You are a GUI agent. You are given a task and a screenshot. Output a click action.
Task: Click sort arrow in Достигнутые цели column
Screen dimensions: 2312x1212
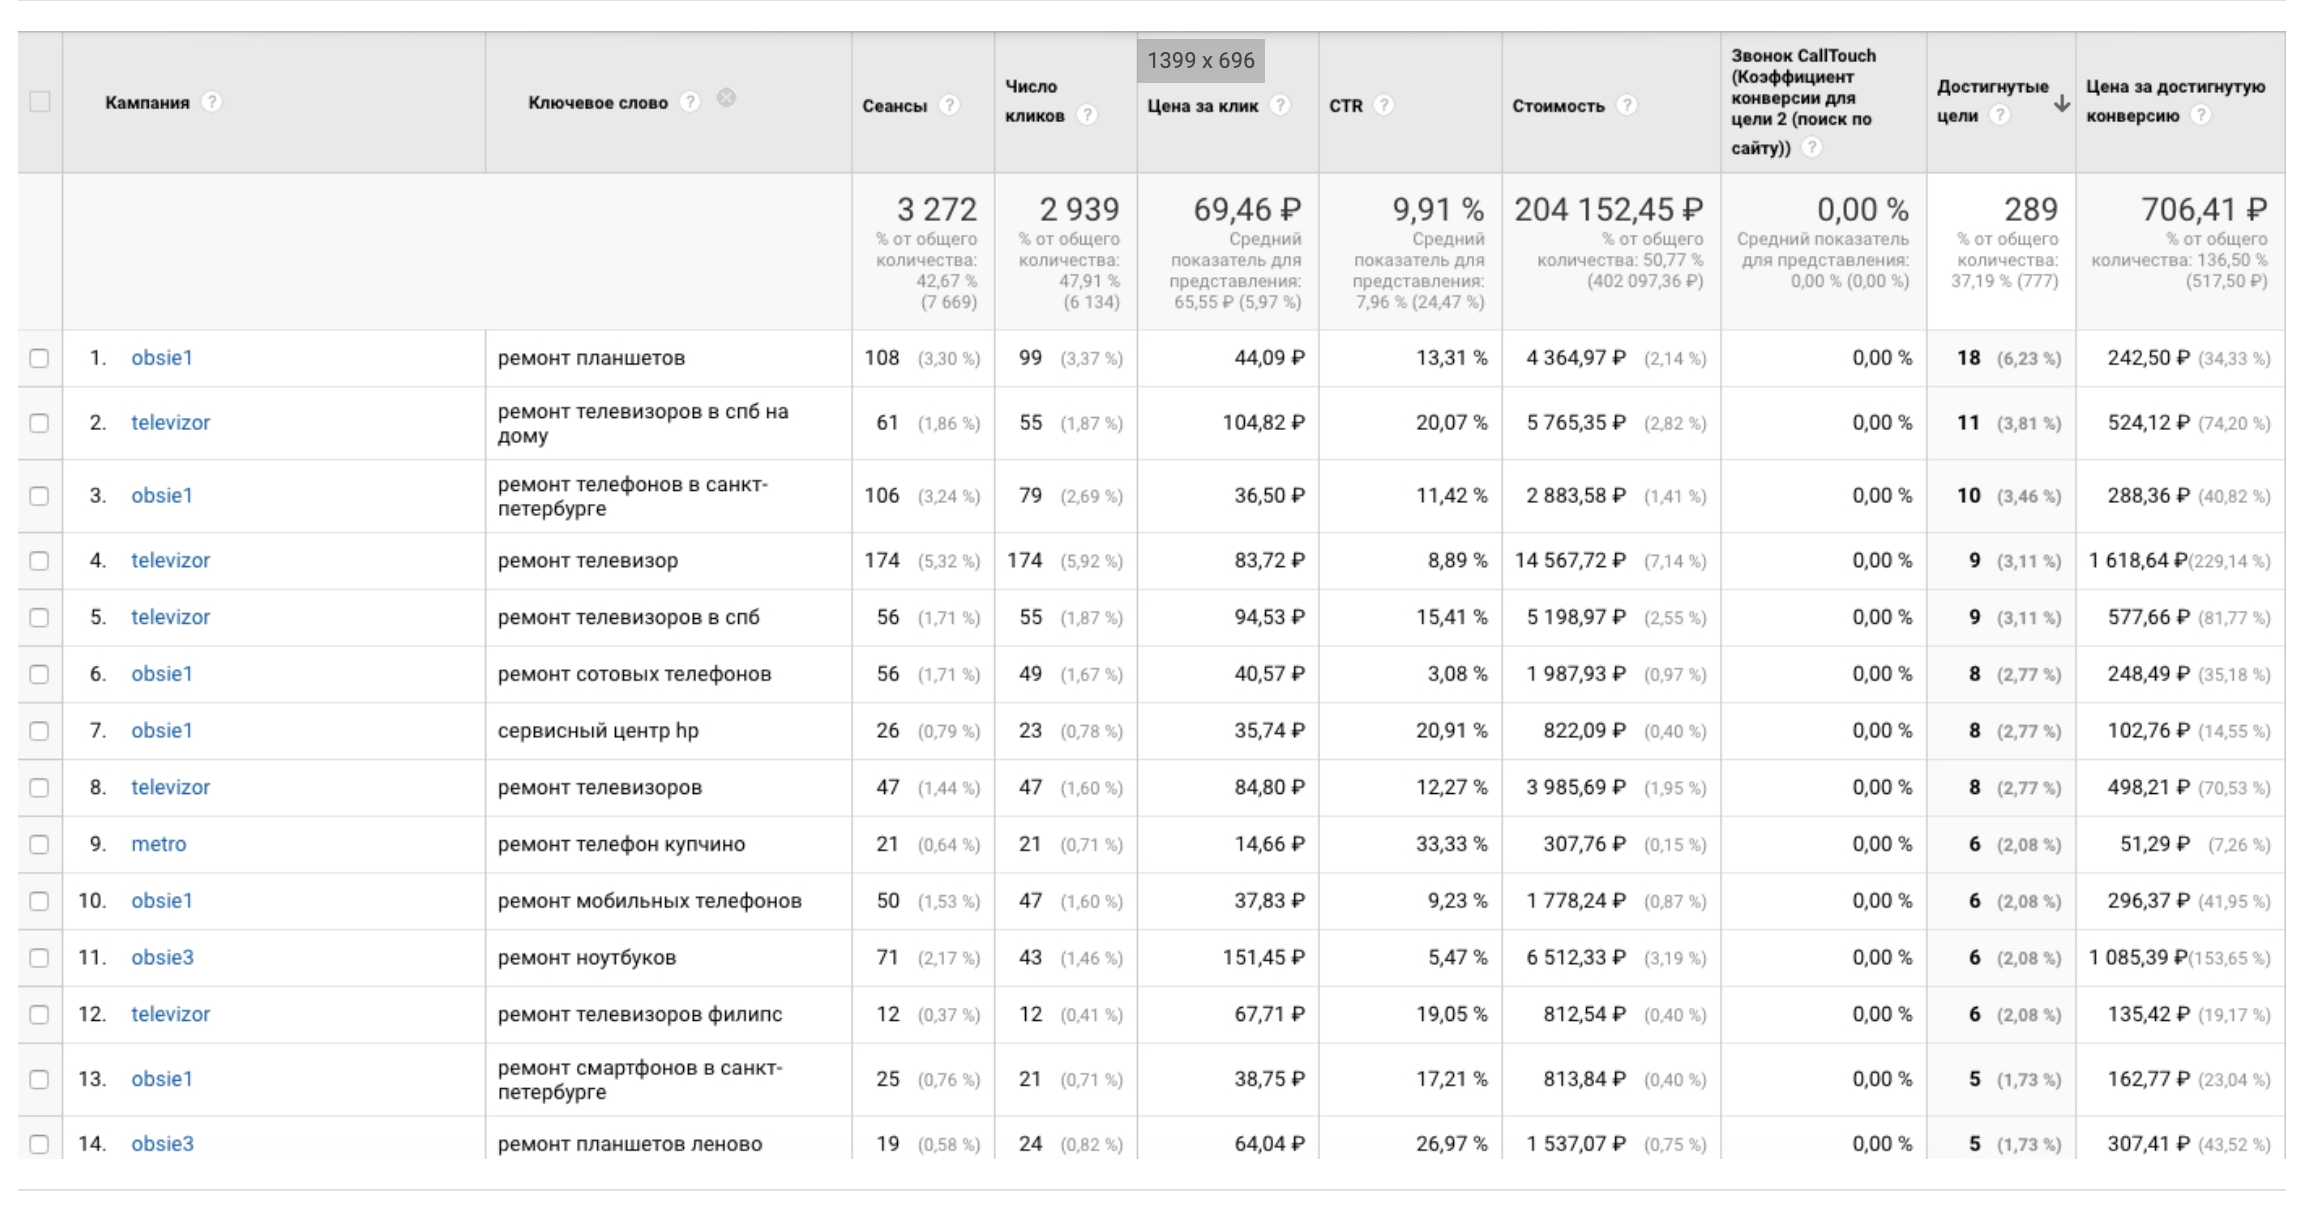(x=2061, y=103)
